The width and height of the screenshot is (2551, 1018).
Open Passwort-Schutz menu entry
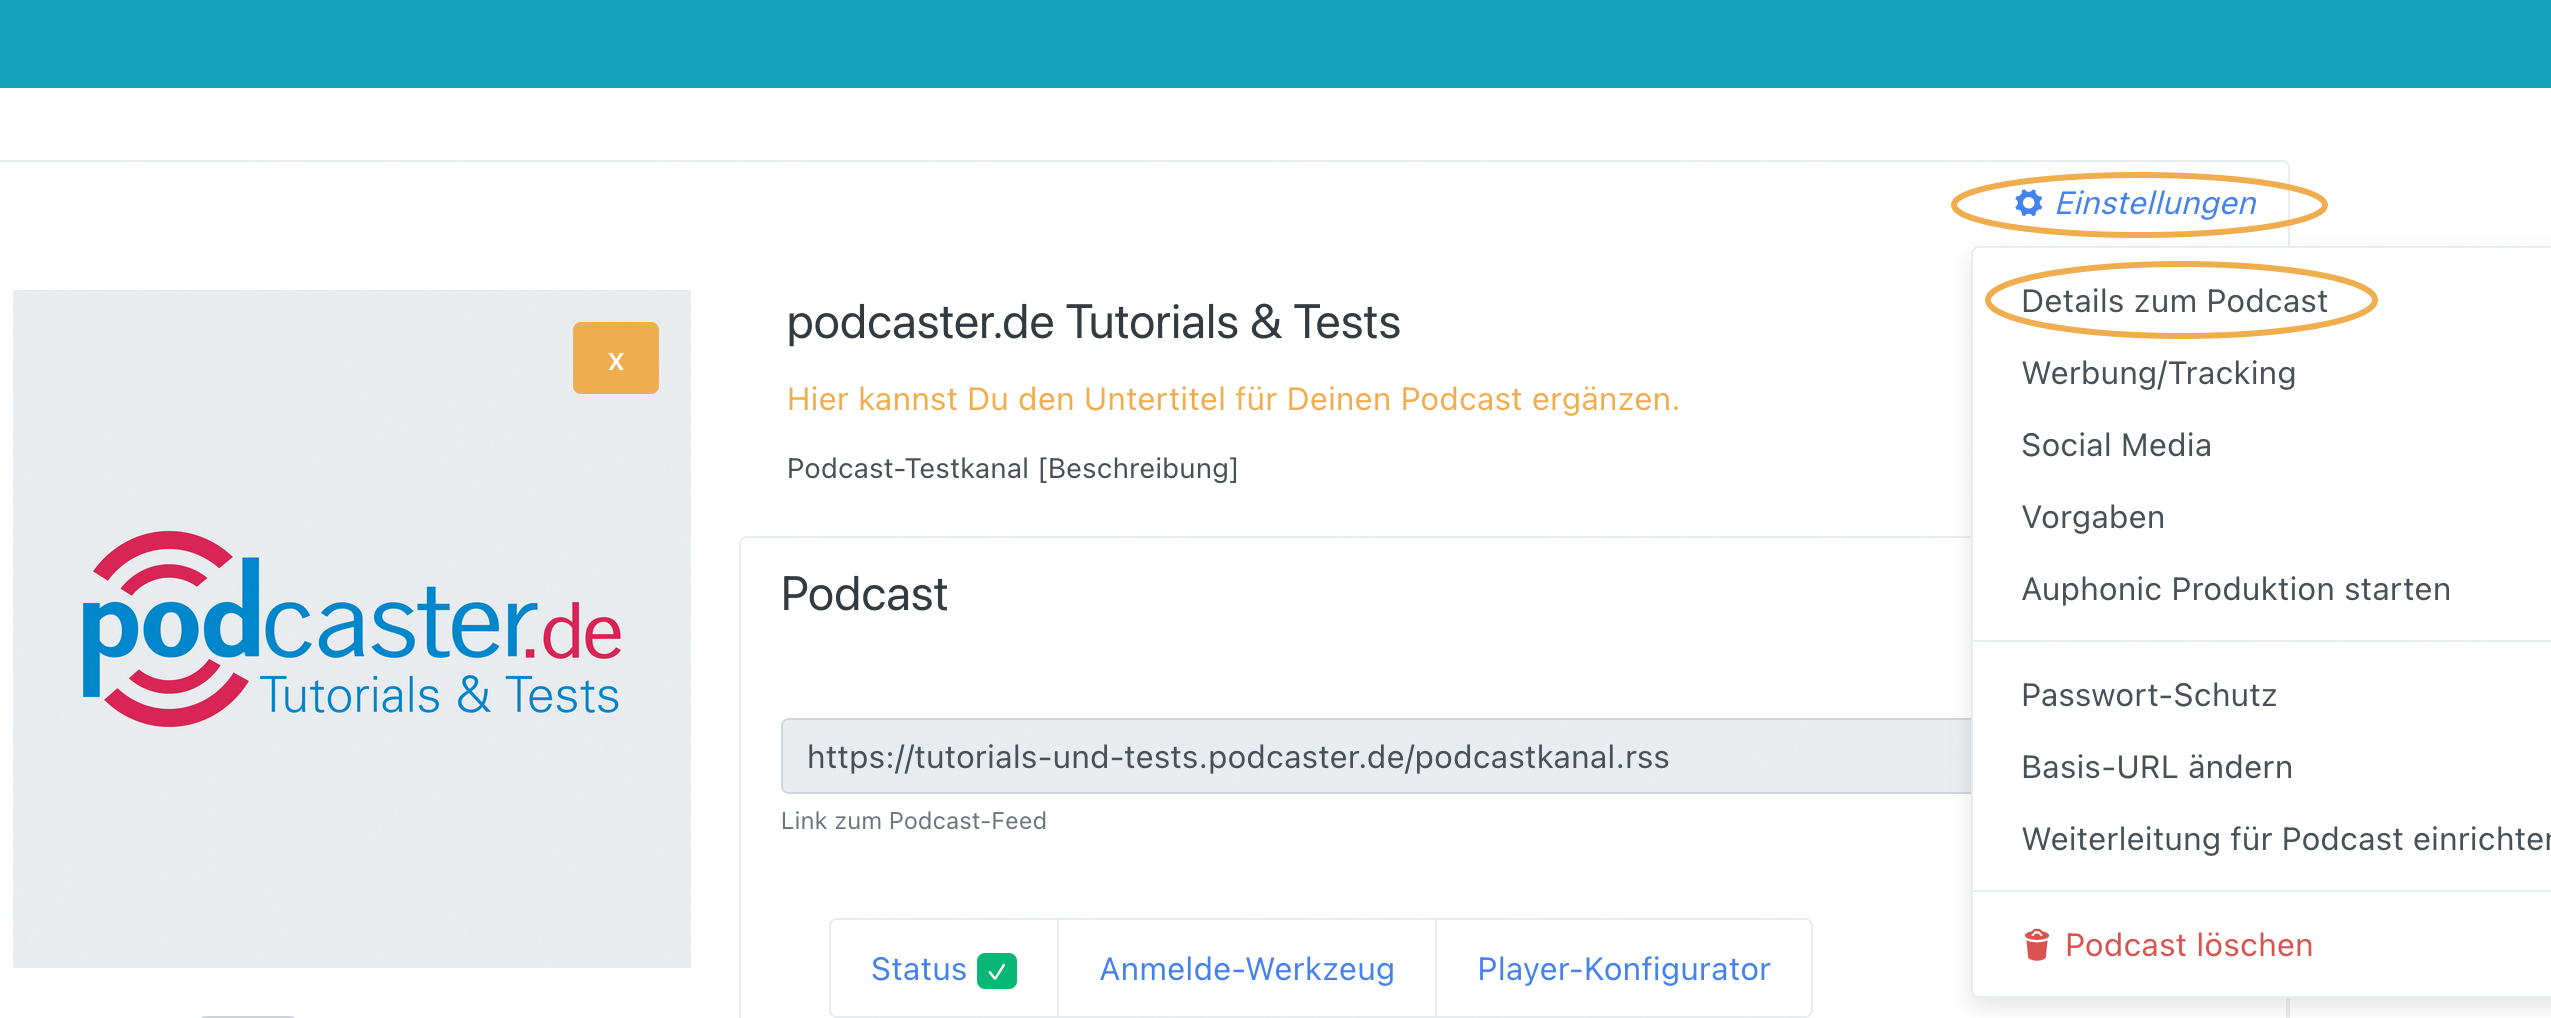(2149, 695)
